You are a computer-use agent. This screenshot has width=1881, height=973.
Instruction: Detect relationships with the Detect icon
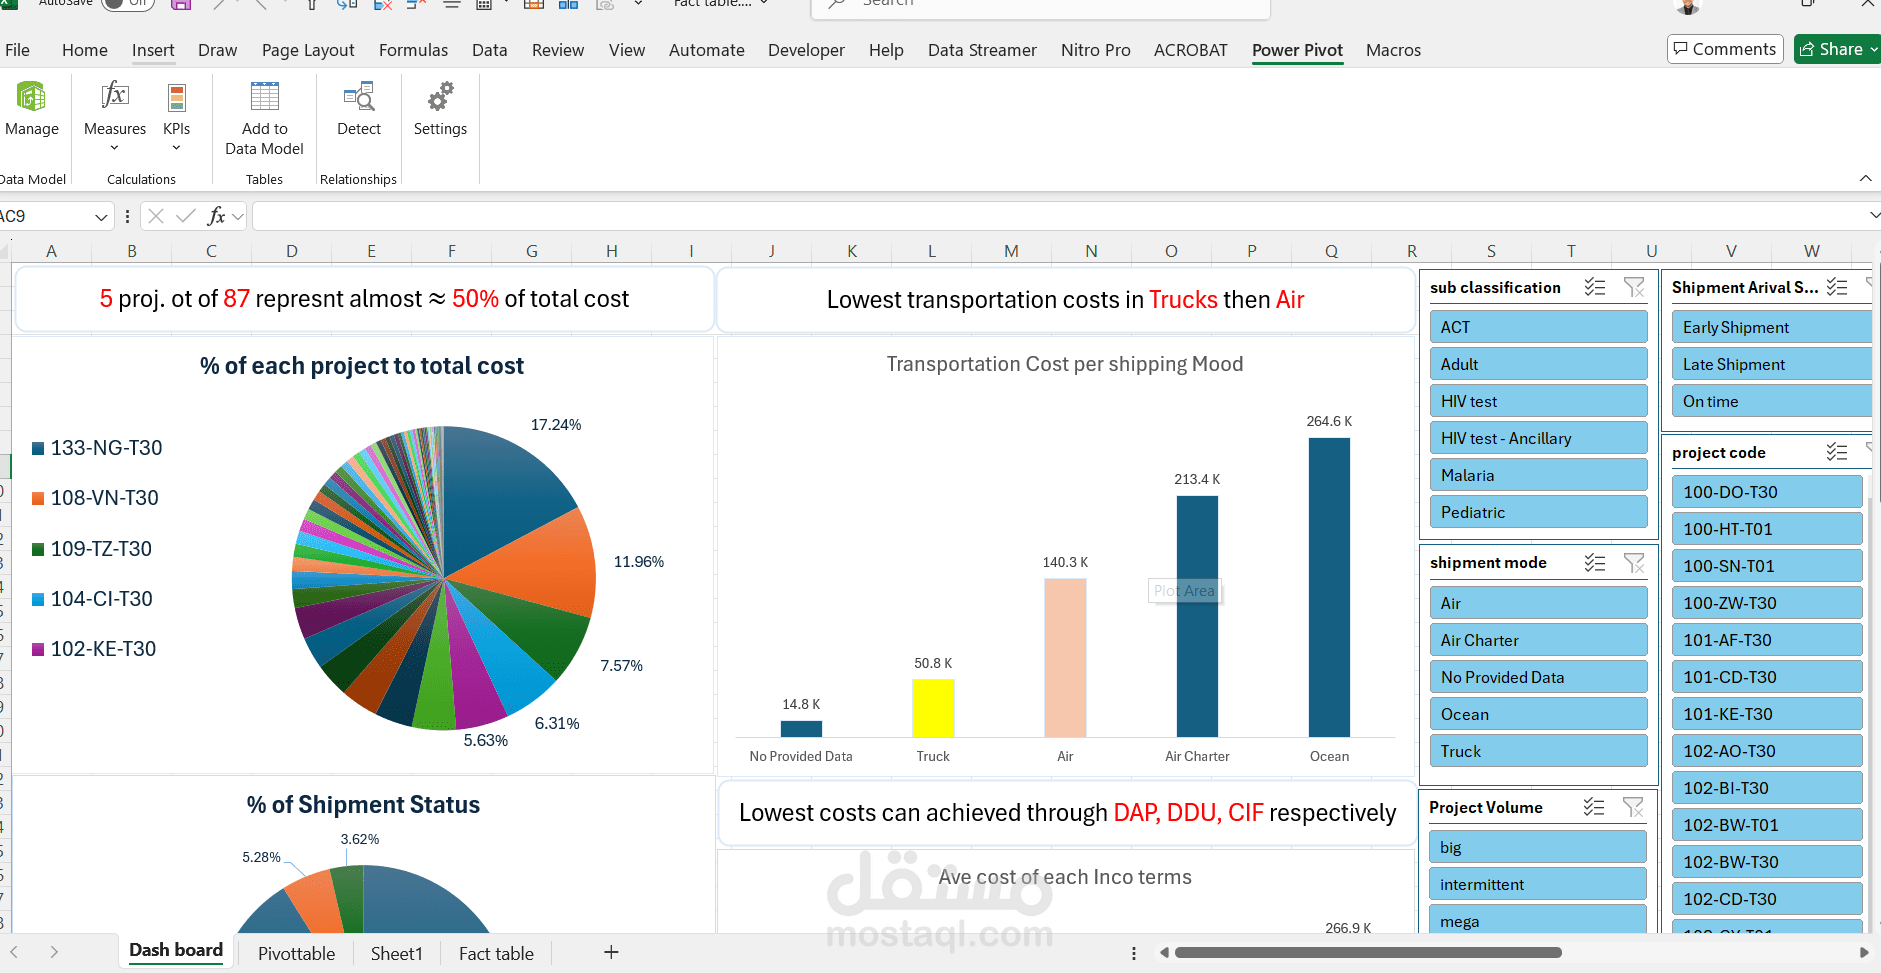pos(359,96)
